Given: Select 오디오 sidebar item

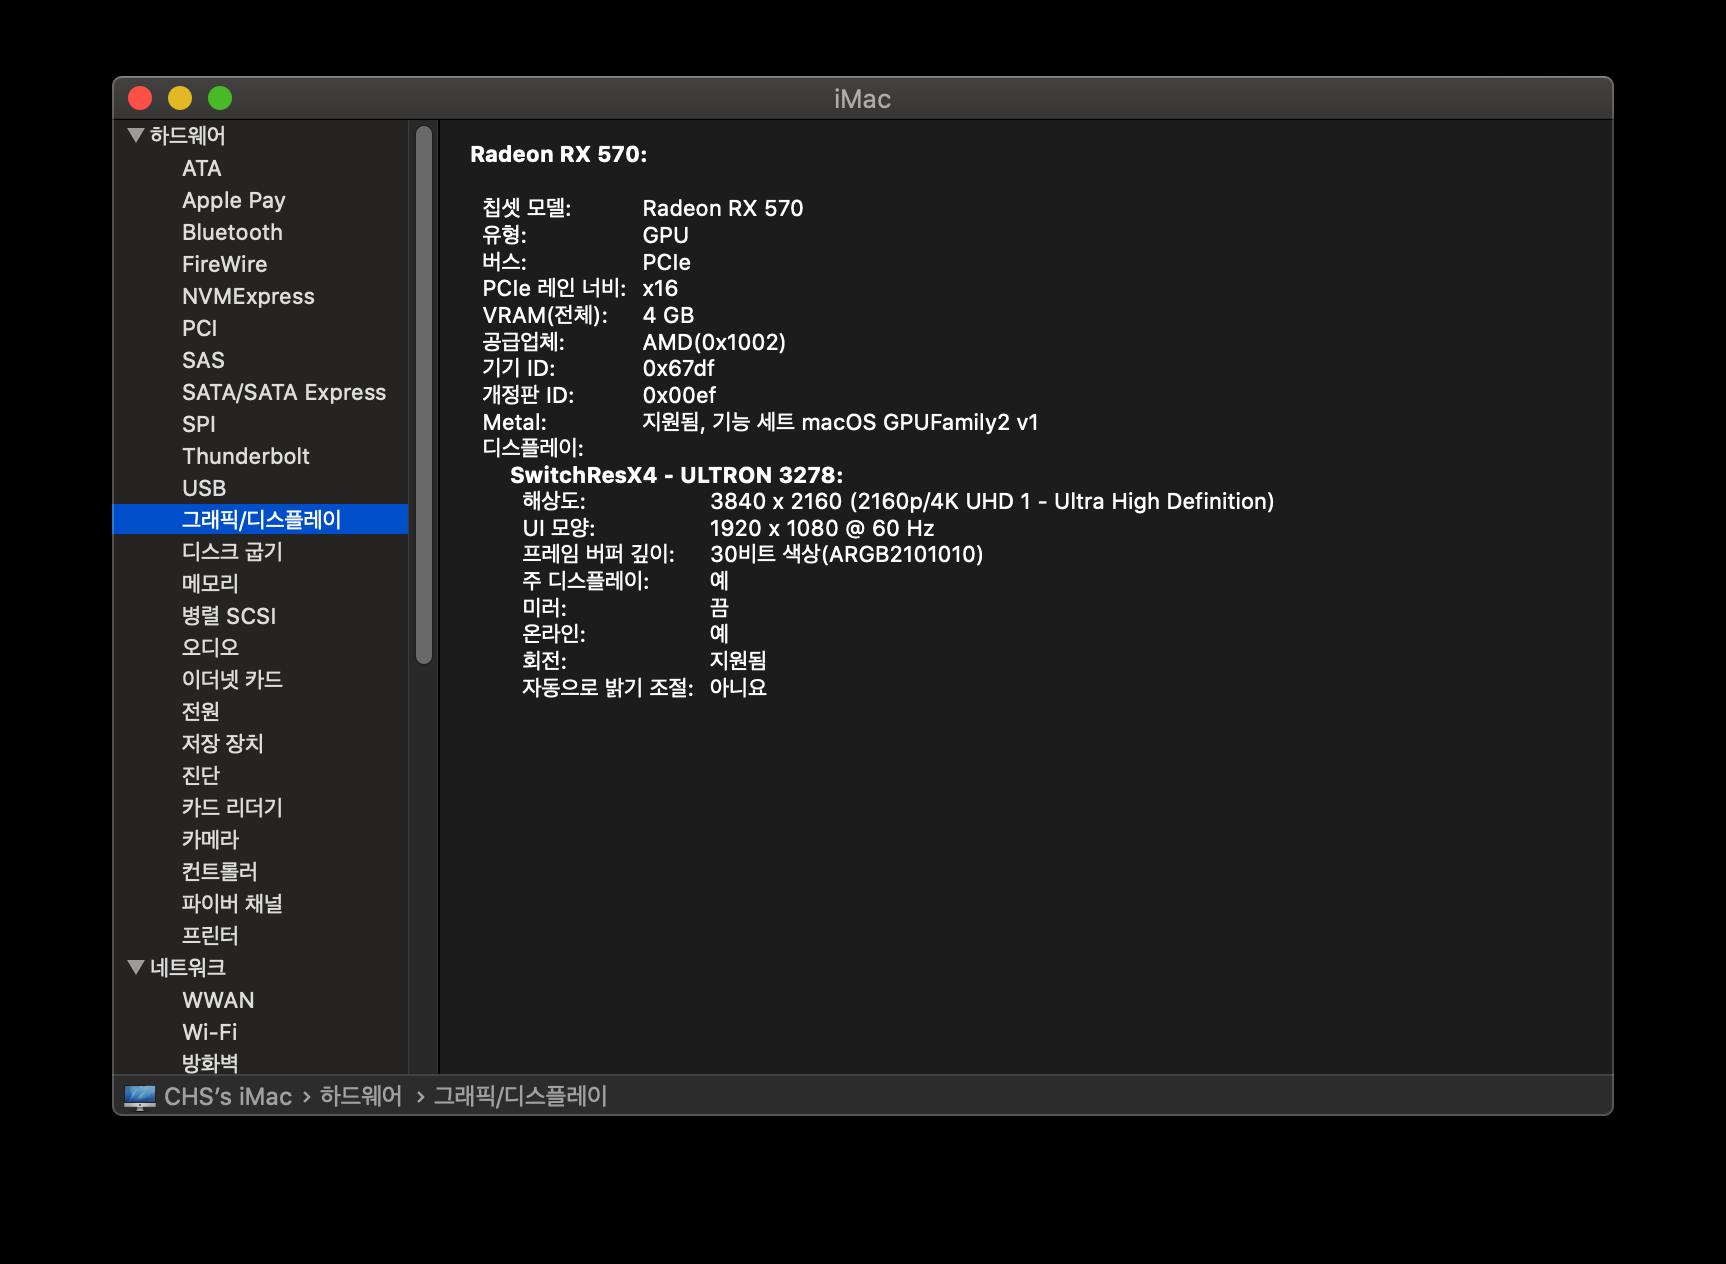Looking at the screenshot, I should (x=210, y=647).
